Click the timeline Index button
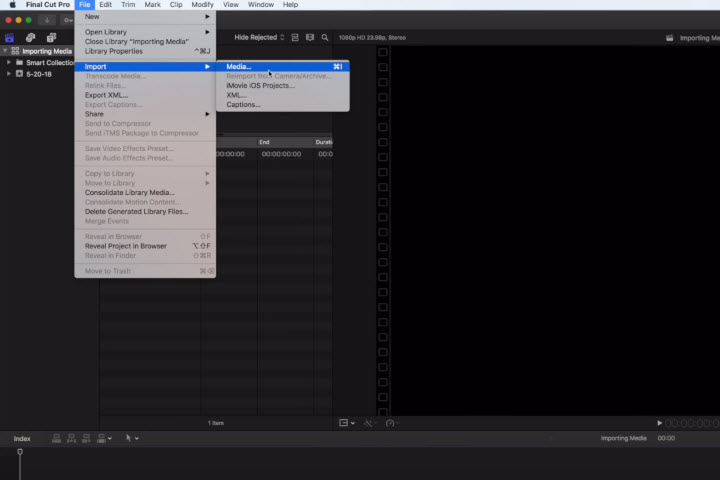The width and height of the screenshot is (720, 480). [x=22, y=438]
